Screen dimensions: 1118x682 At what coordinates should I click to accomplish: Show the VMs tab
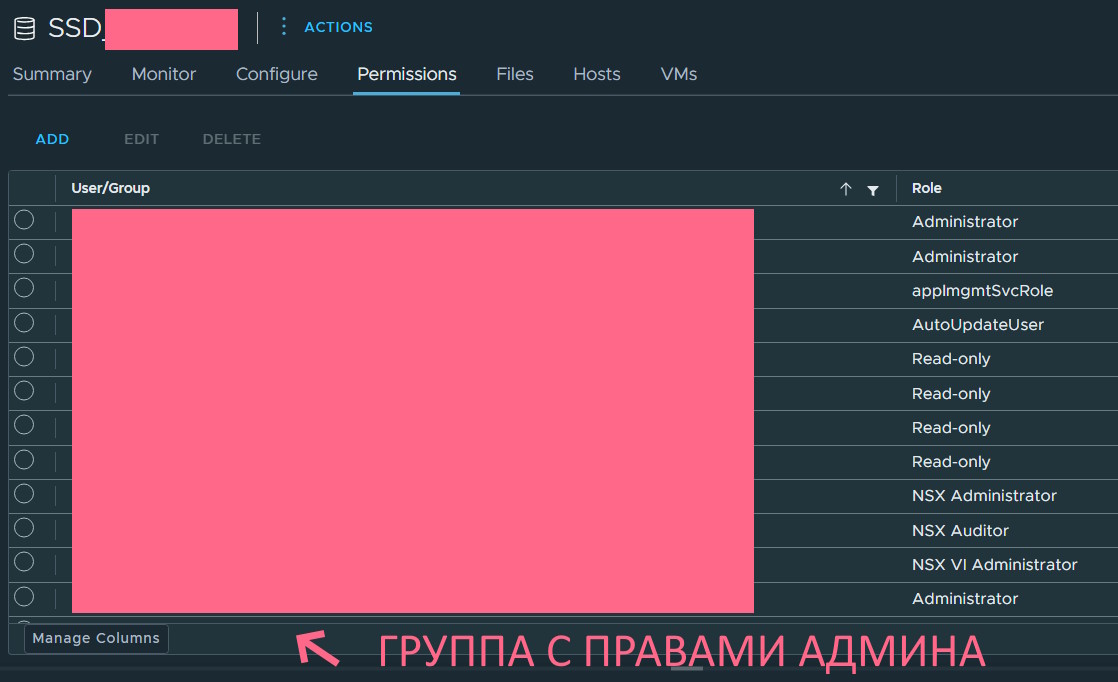(679, 74)
